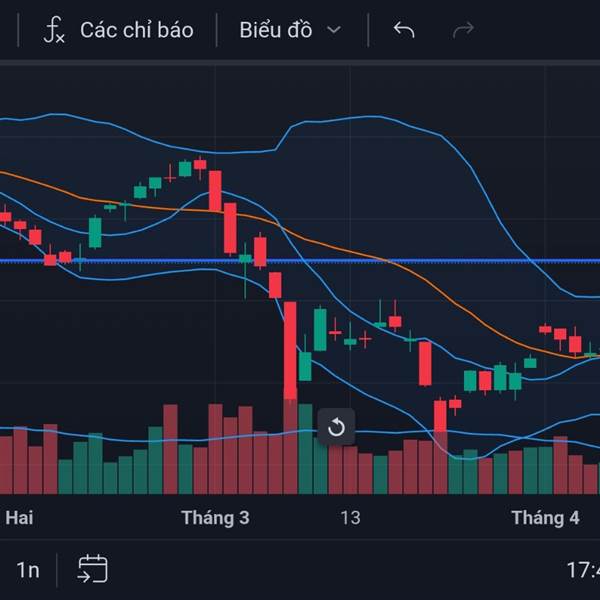This screenshot has width=600, height=600.
Task: Click the "Tháng 4" label on the time axis
Action: [545, 518]
